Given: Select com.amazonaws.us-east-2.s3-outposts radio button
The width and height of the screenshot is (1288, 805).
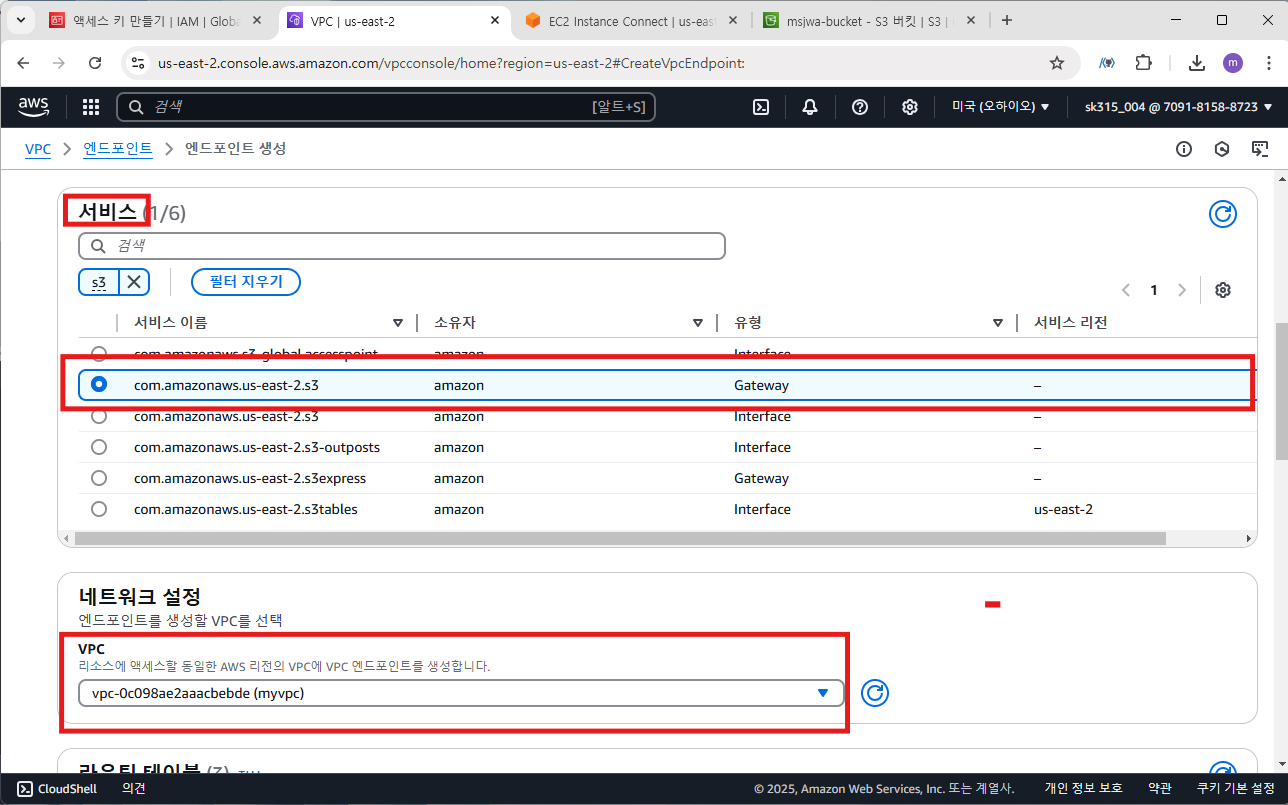Looking at the screenshot, I should [x=98, y=447].
